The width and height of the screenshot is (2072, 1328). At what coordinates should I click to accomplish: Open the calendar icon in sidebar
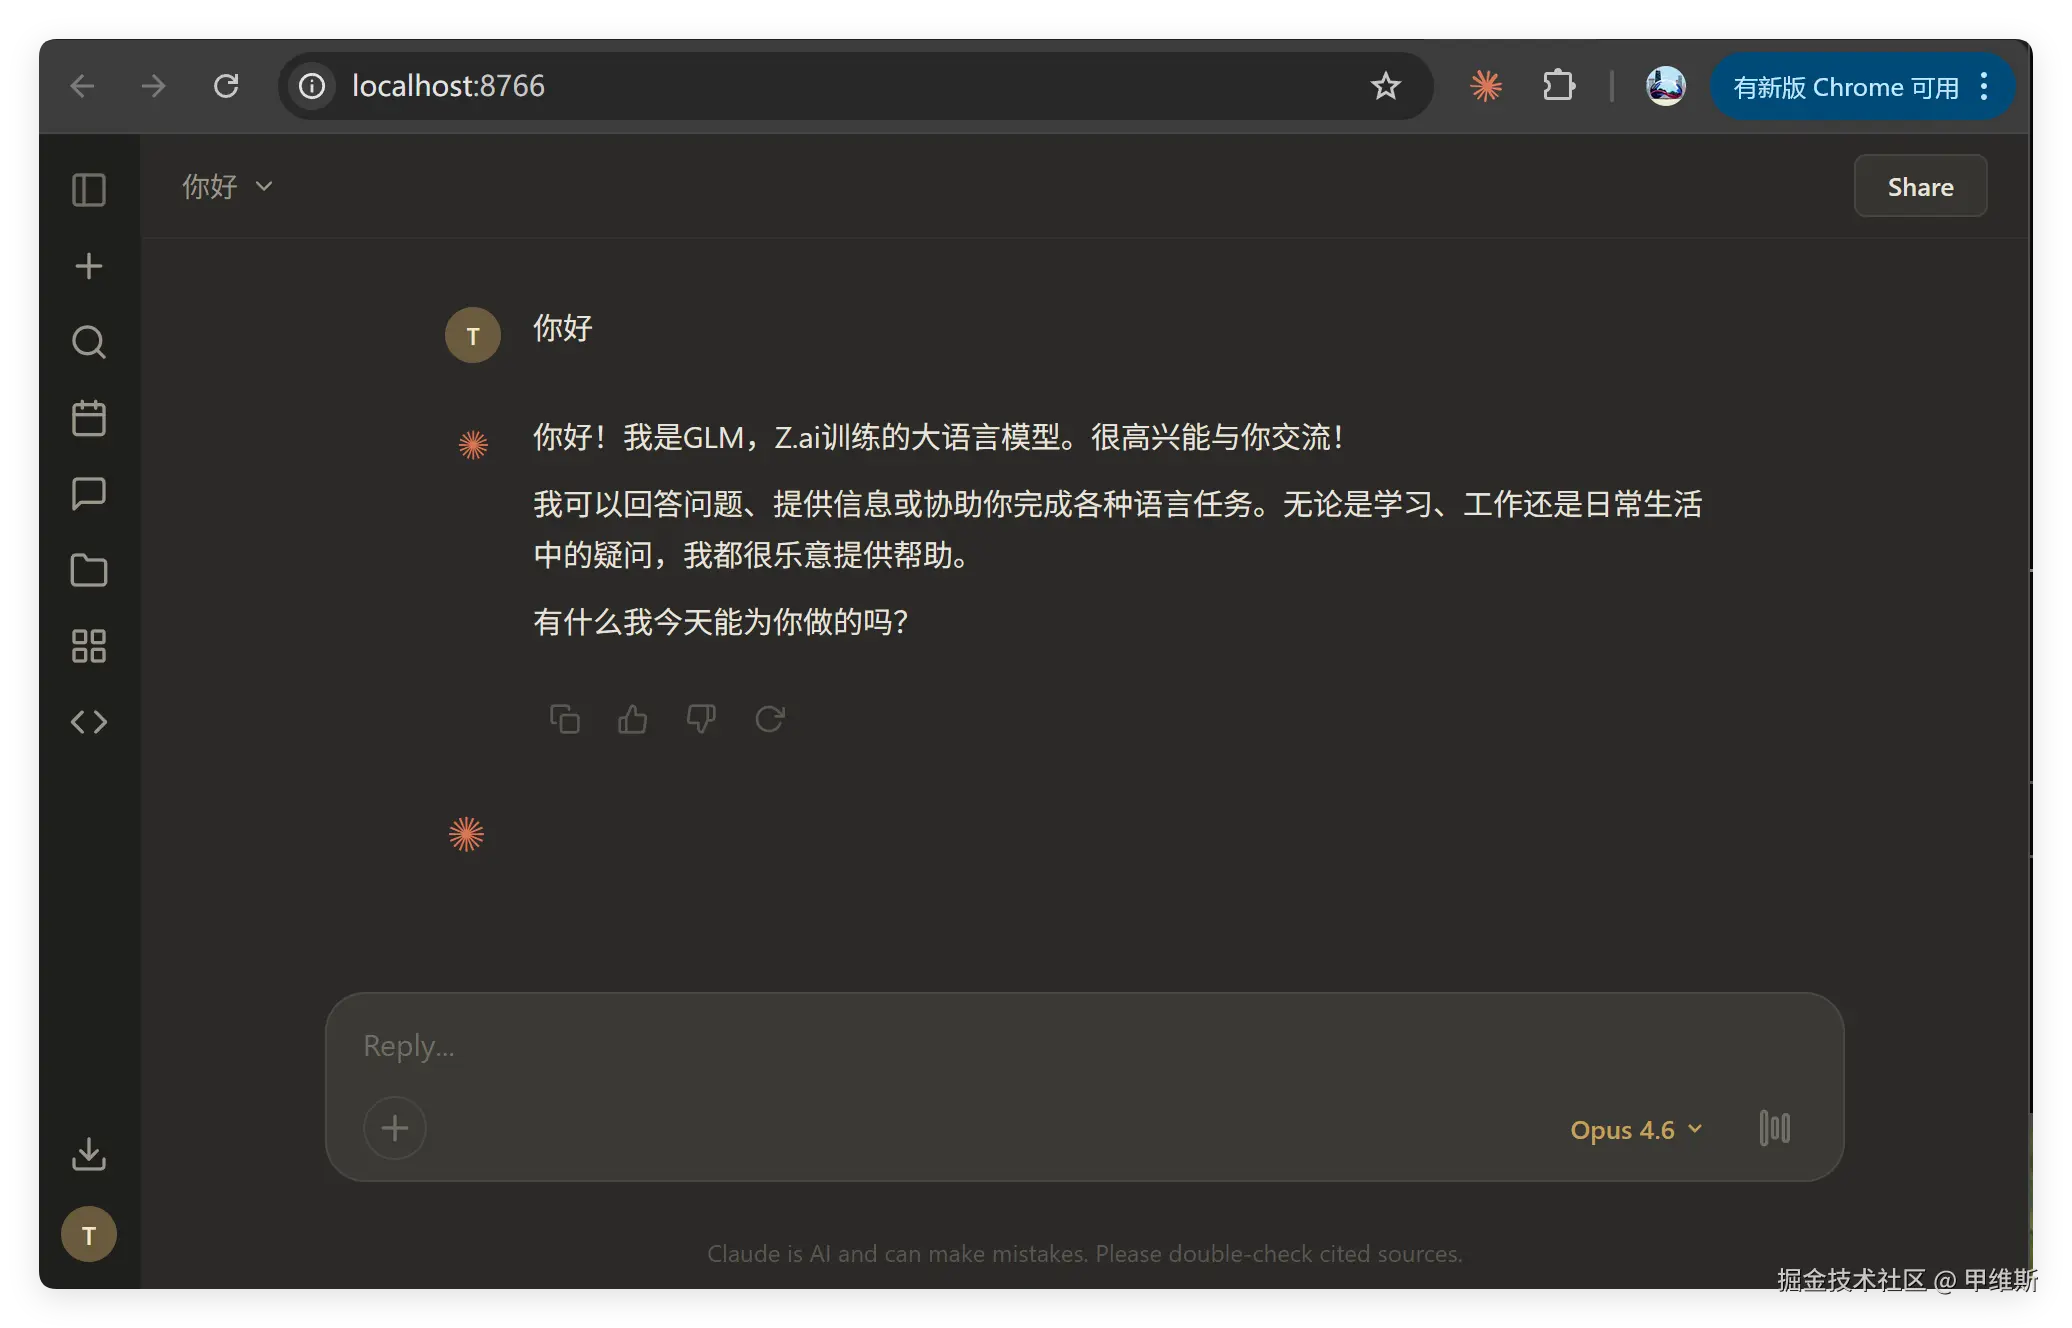[x=89, y=418]
